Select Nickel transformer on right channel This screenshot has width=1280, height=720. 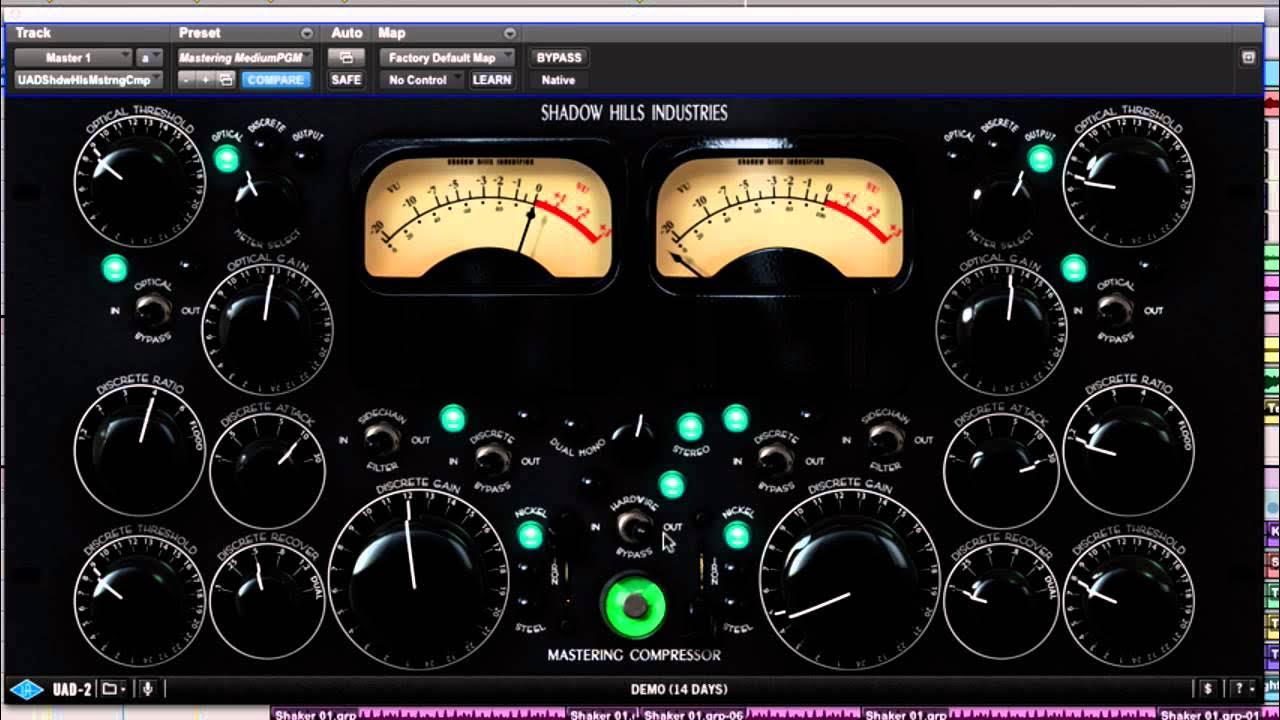tap(737, 535)
